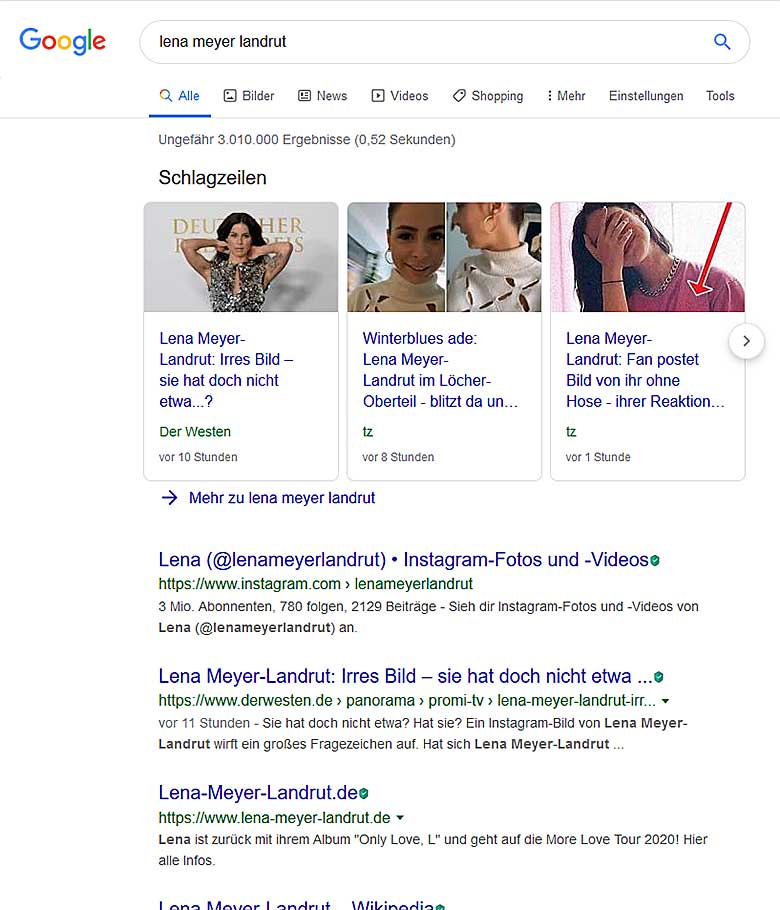Click the instagram.com result URL
Image resolution: width=780 pixels, height=910 pixels.
point(316,584)
